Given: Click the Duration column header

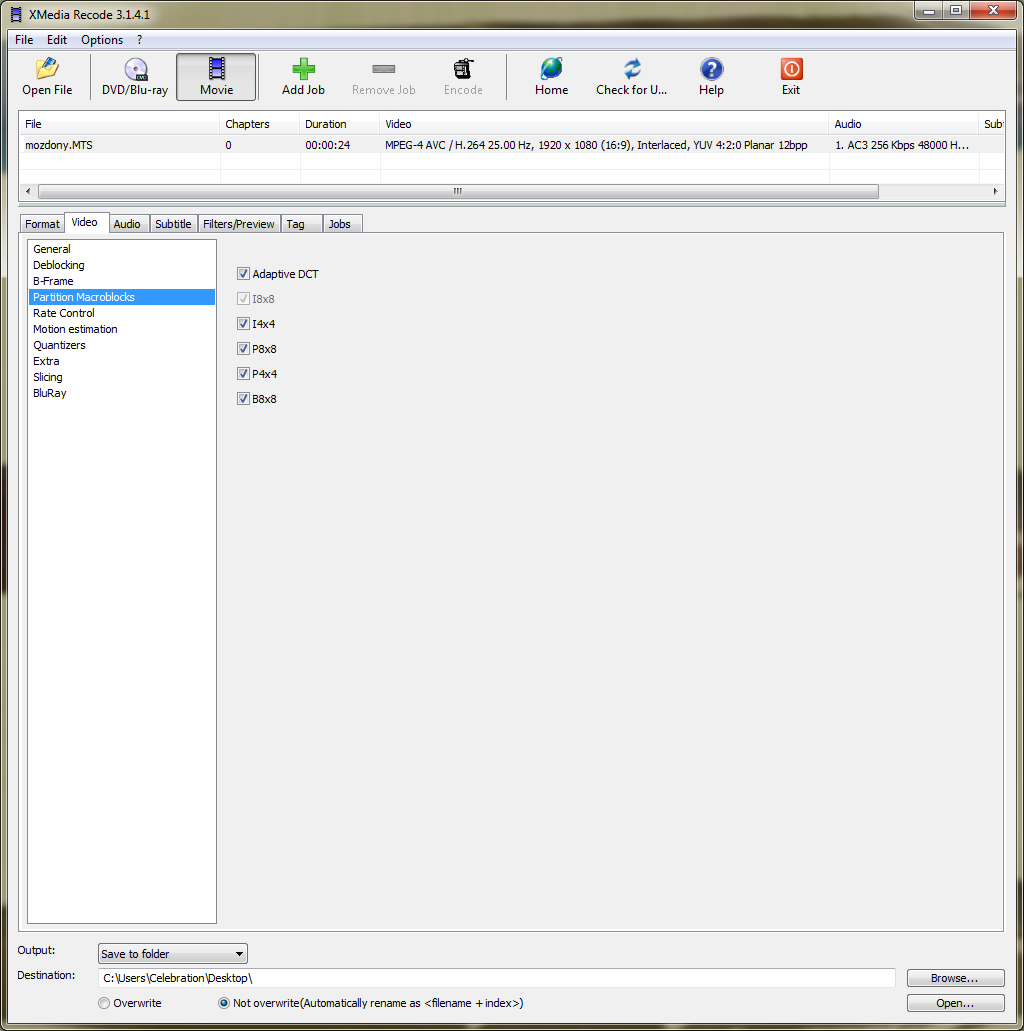Looking at the screenshot, I should click(339, 124).
